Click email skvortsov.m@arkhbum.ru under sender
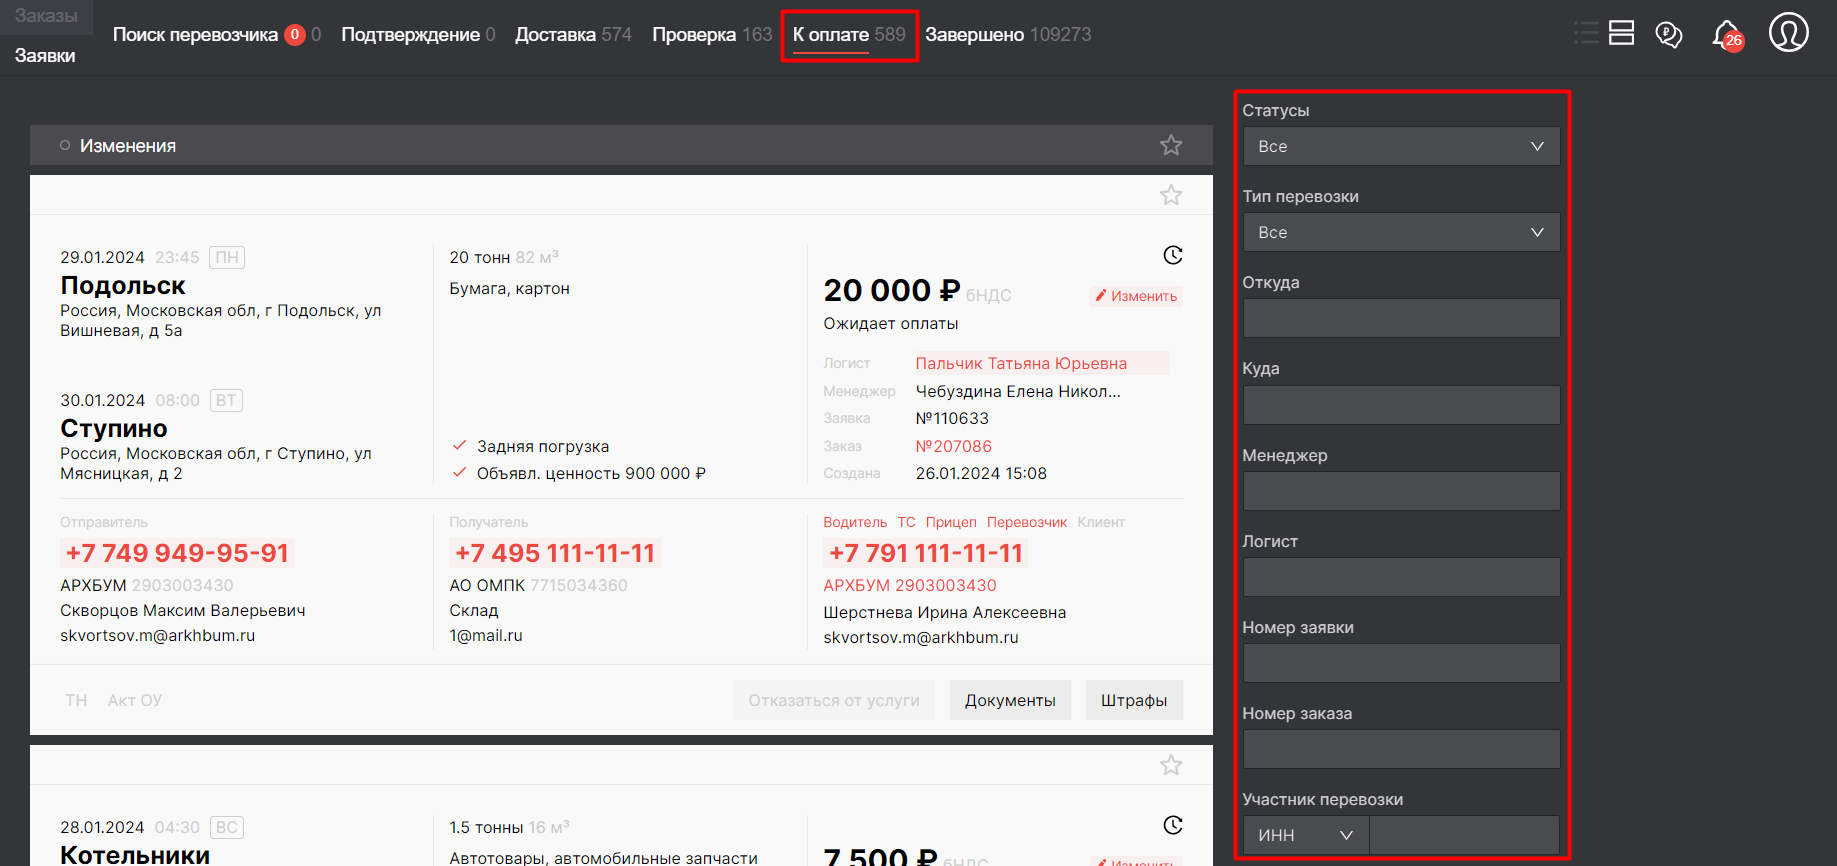 [x=157, y=635]
